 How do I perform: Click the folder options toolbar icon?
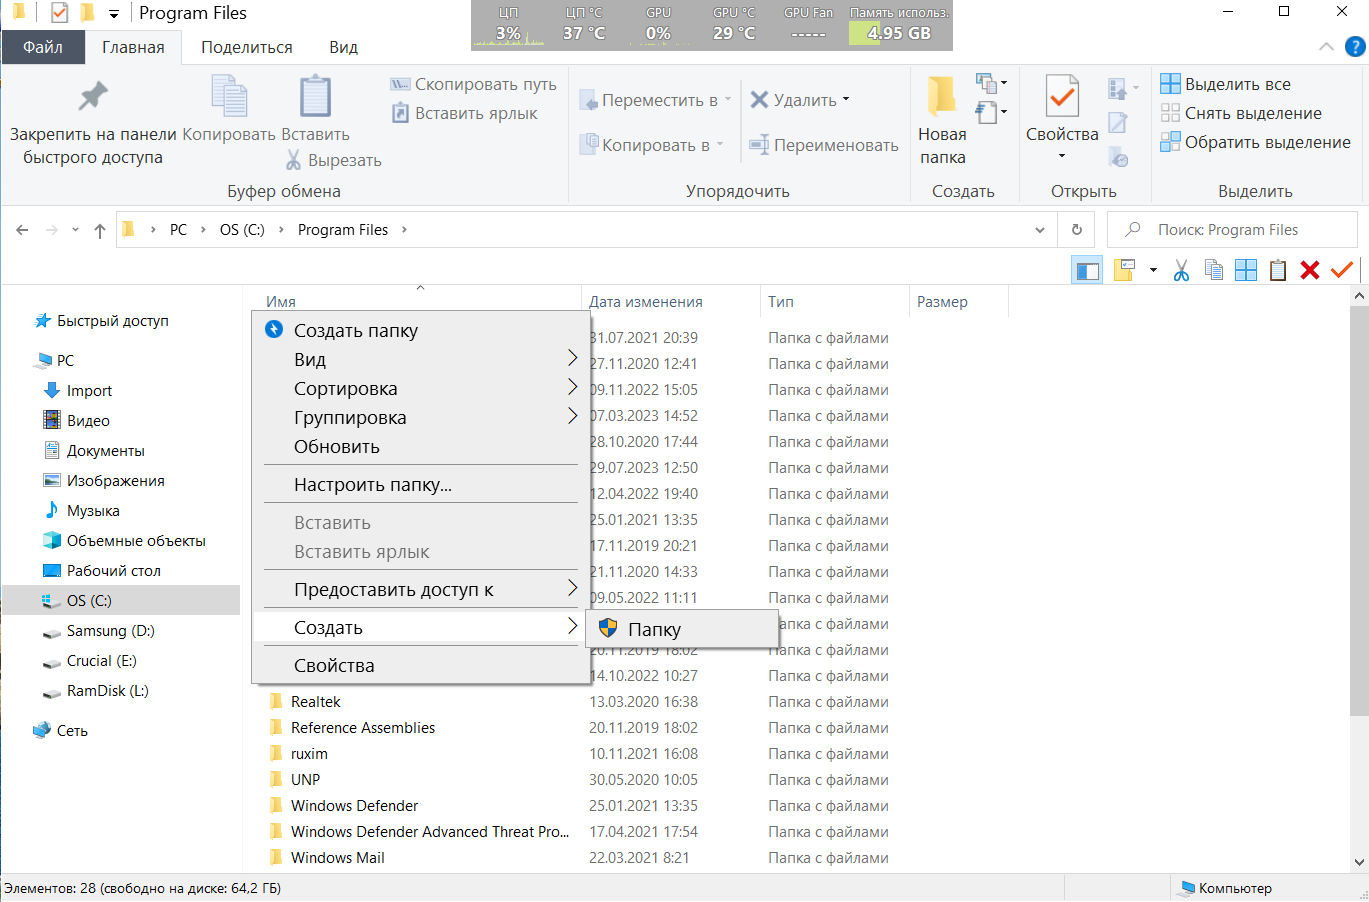click(1124, 270)
